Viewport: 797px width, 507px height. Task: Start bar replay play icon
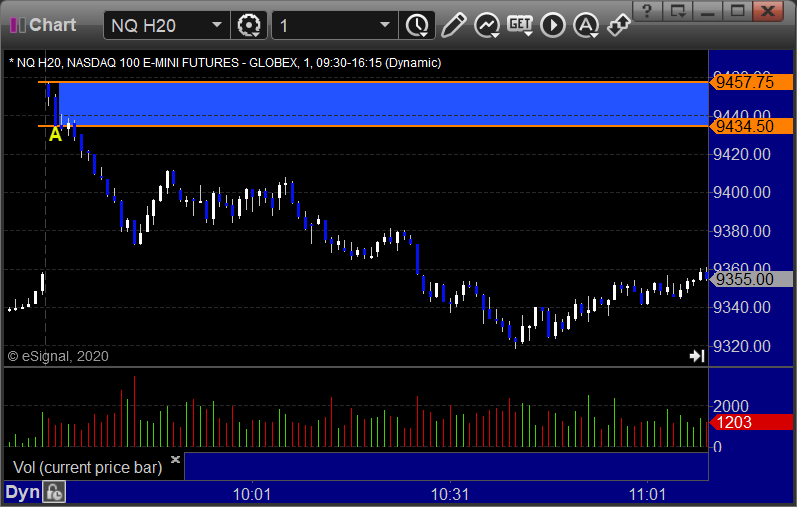pos(553,25)
